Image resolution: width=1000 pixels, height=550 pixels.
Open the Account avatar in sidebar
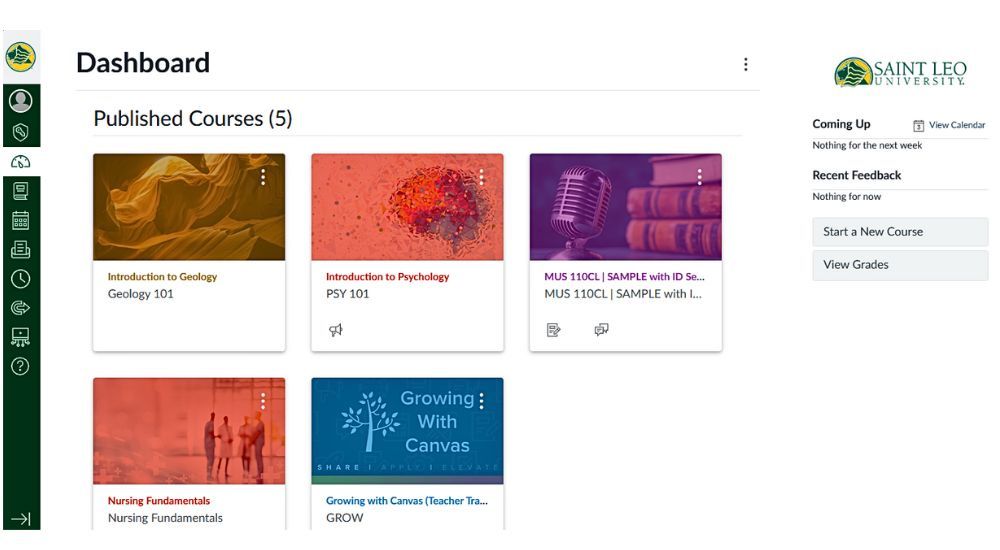(20, 102)
